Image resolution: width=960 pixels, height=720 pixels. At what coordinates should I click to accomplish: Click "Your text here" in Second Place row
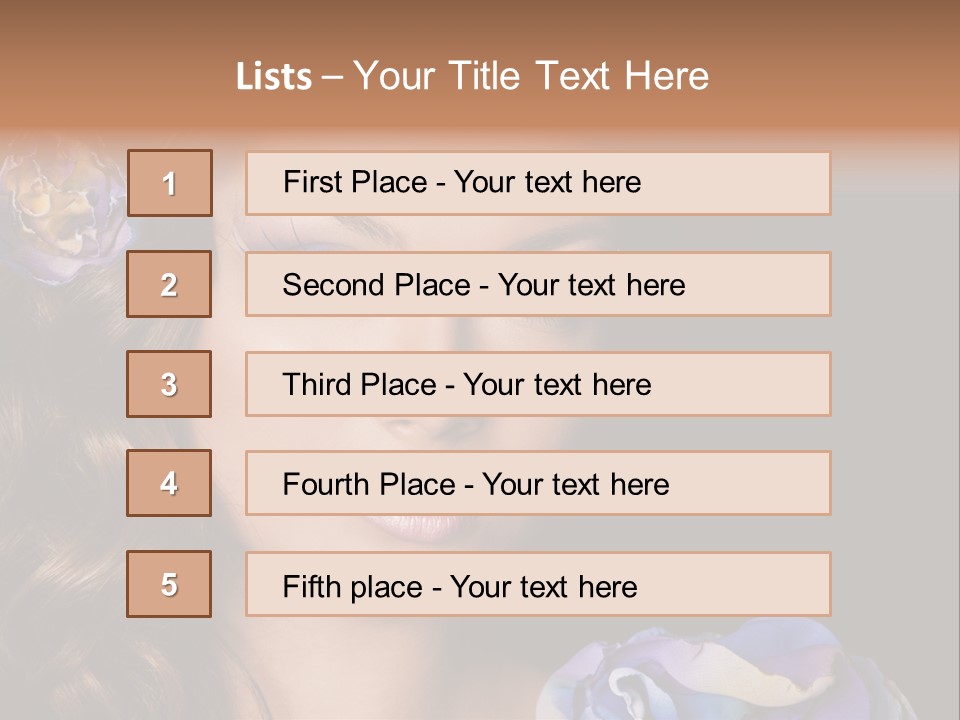(x=591, y=285)
